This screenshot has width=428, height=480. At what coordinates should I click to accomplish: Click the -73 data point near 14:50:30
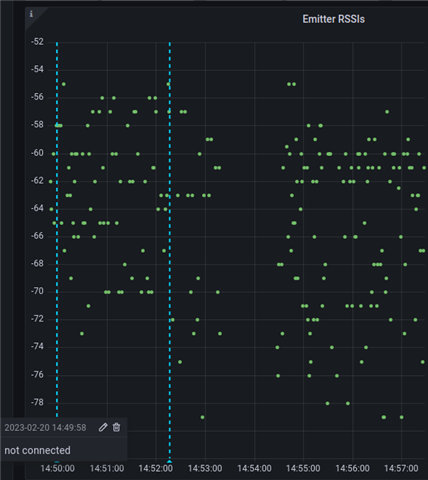tap(82, 333)
